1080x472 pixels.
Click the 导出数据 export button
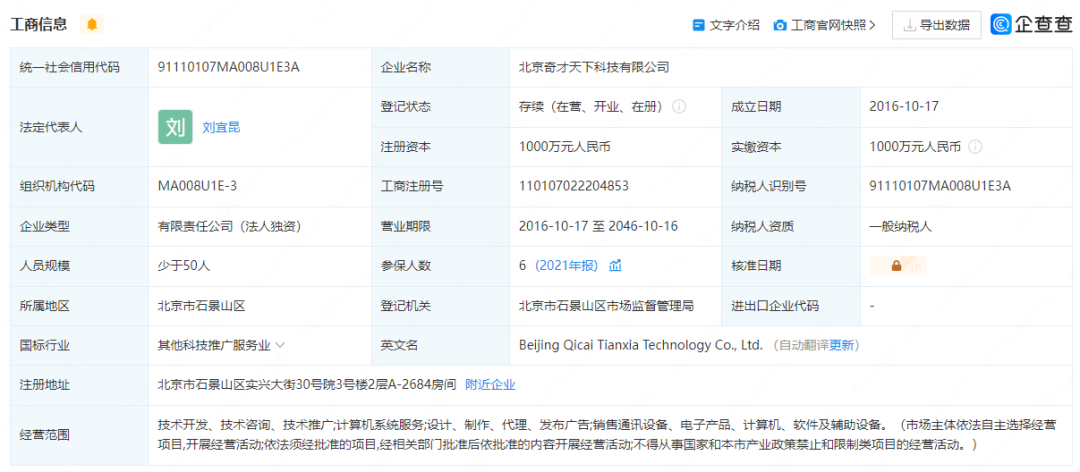[x=937, y=25]
